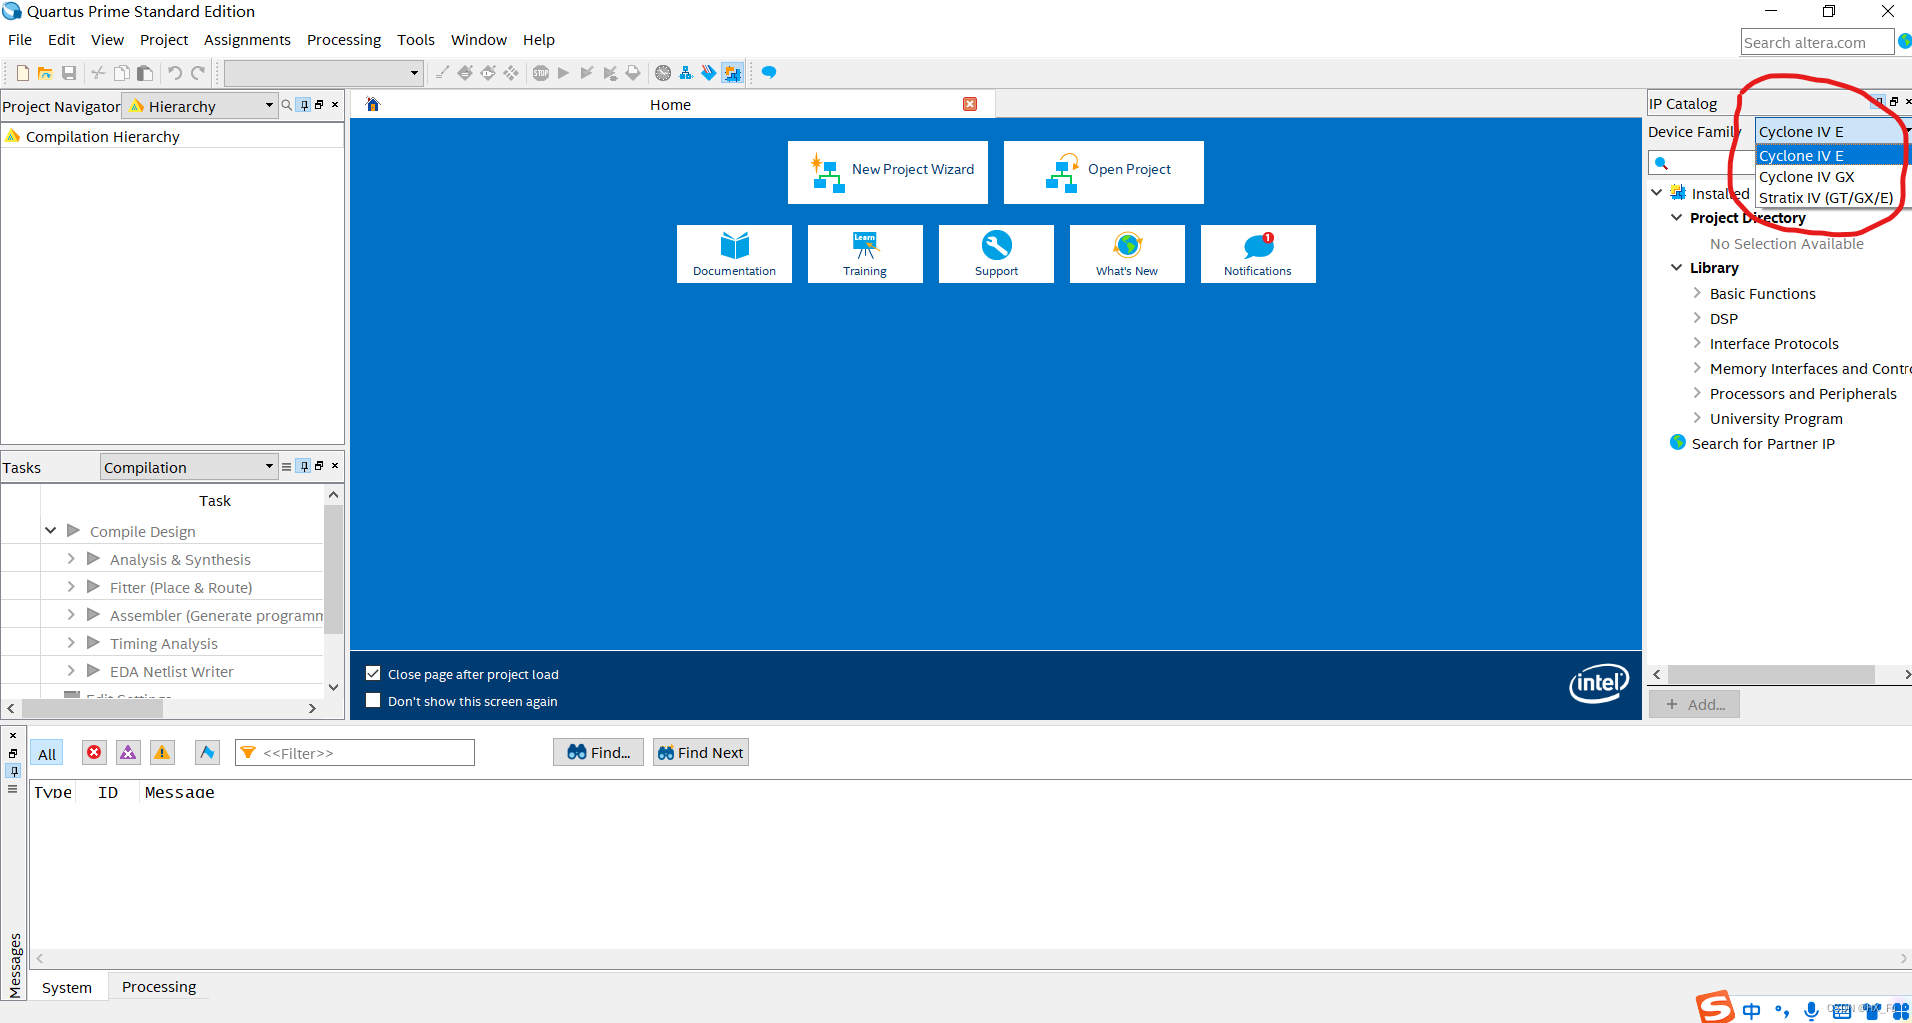This screenshot has height=1023, width=1912.
Task: Click the Open file toolbar icon
Action: tap(45, 73)
